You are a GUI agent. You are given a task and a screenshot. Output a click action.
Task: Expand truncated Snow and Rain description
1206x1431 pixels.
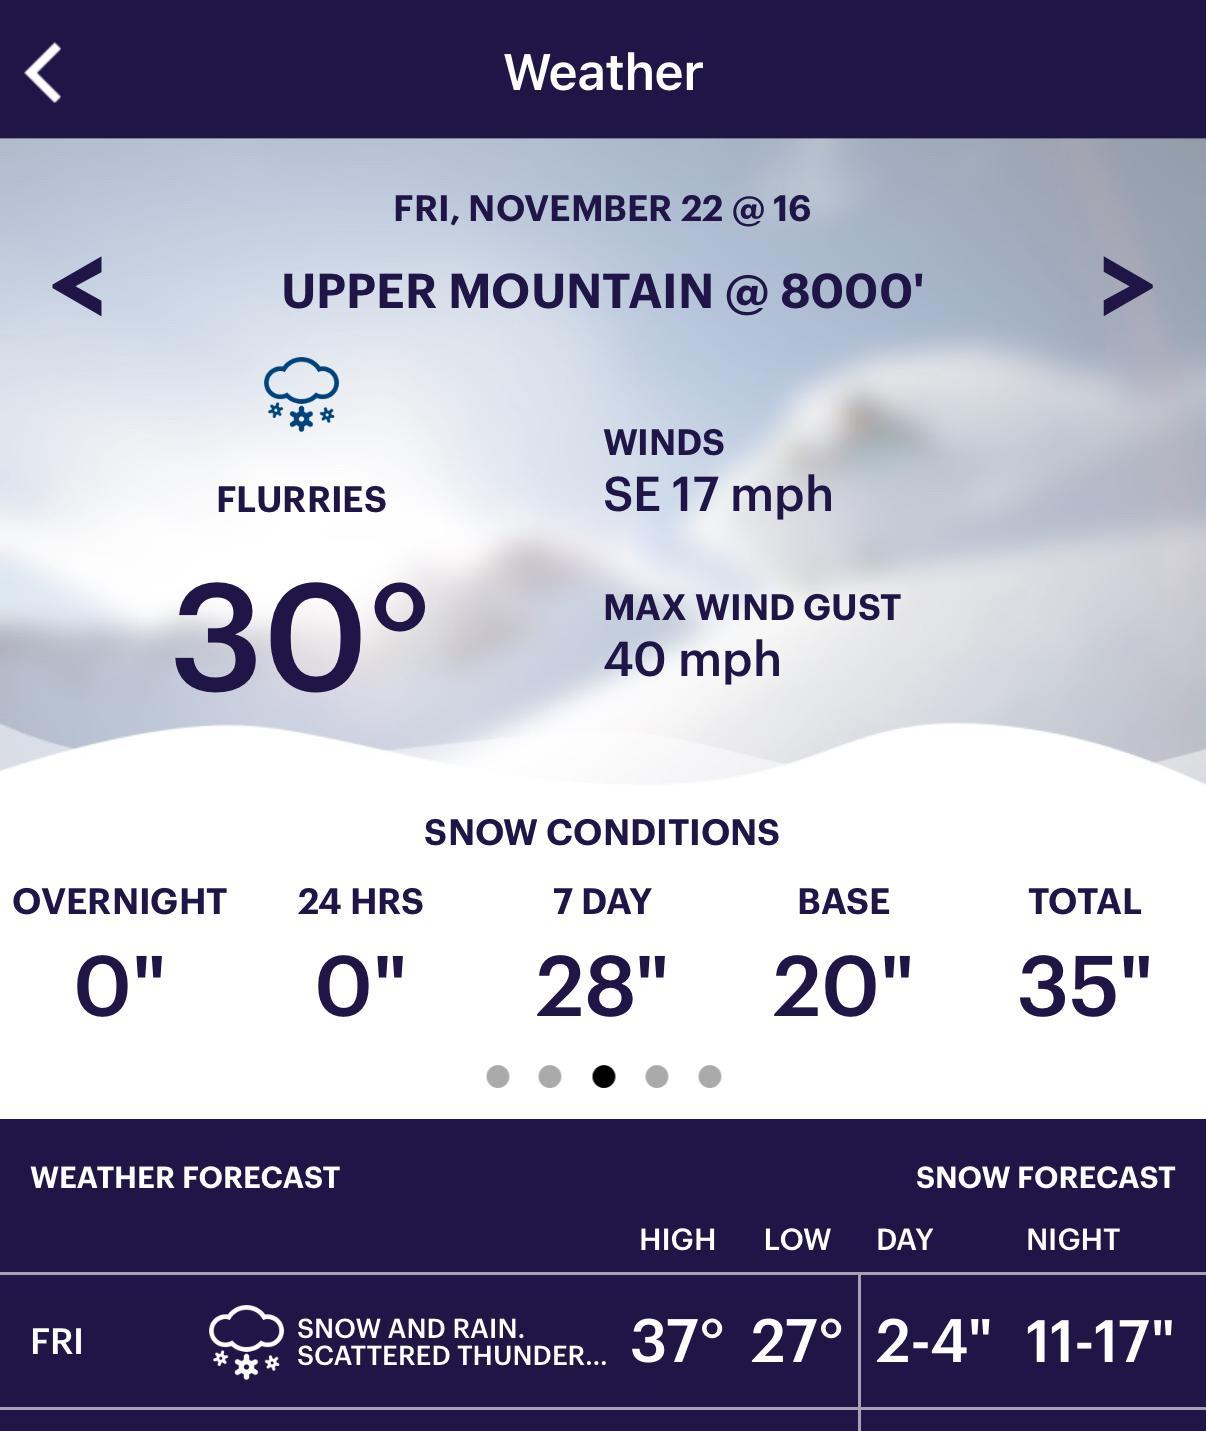pyautogui.click(x=452, y=1342)
